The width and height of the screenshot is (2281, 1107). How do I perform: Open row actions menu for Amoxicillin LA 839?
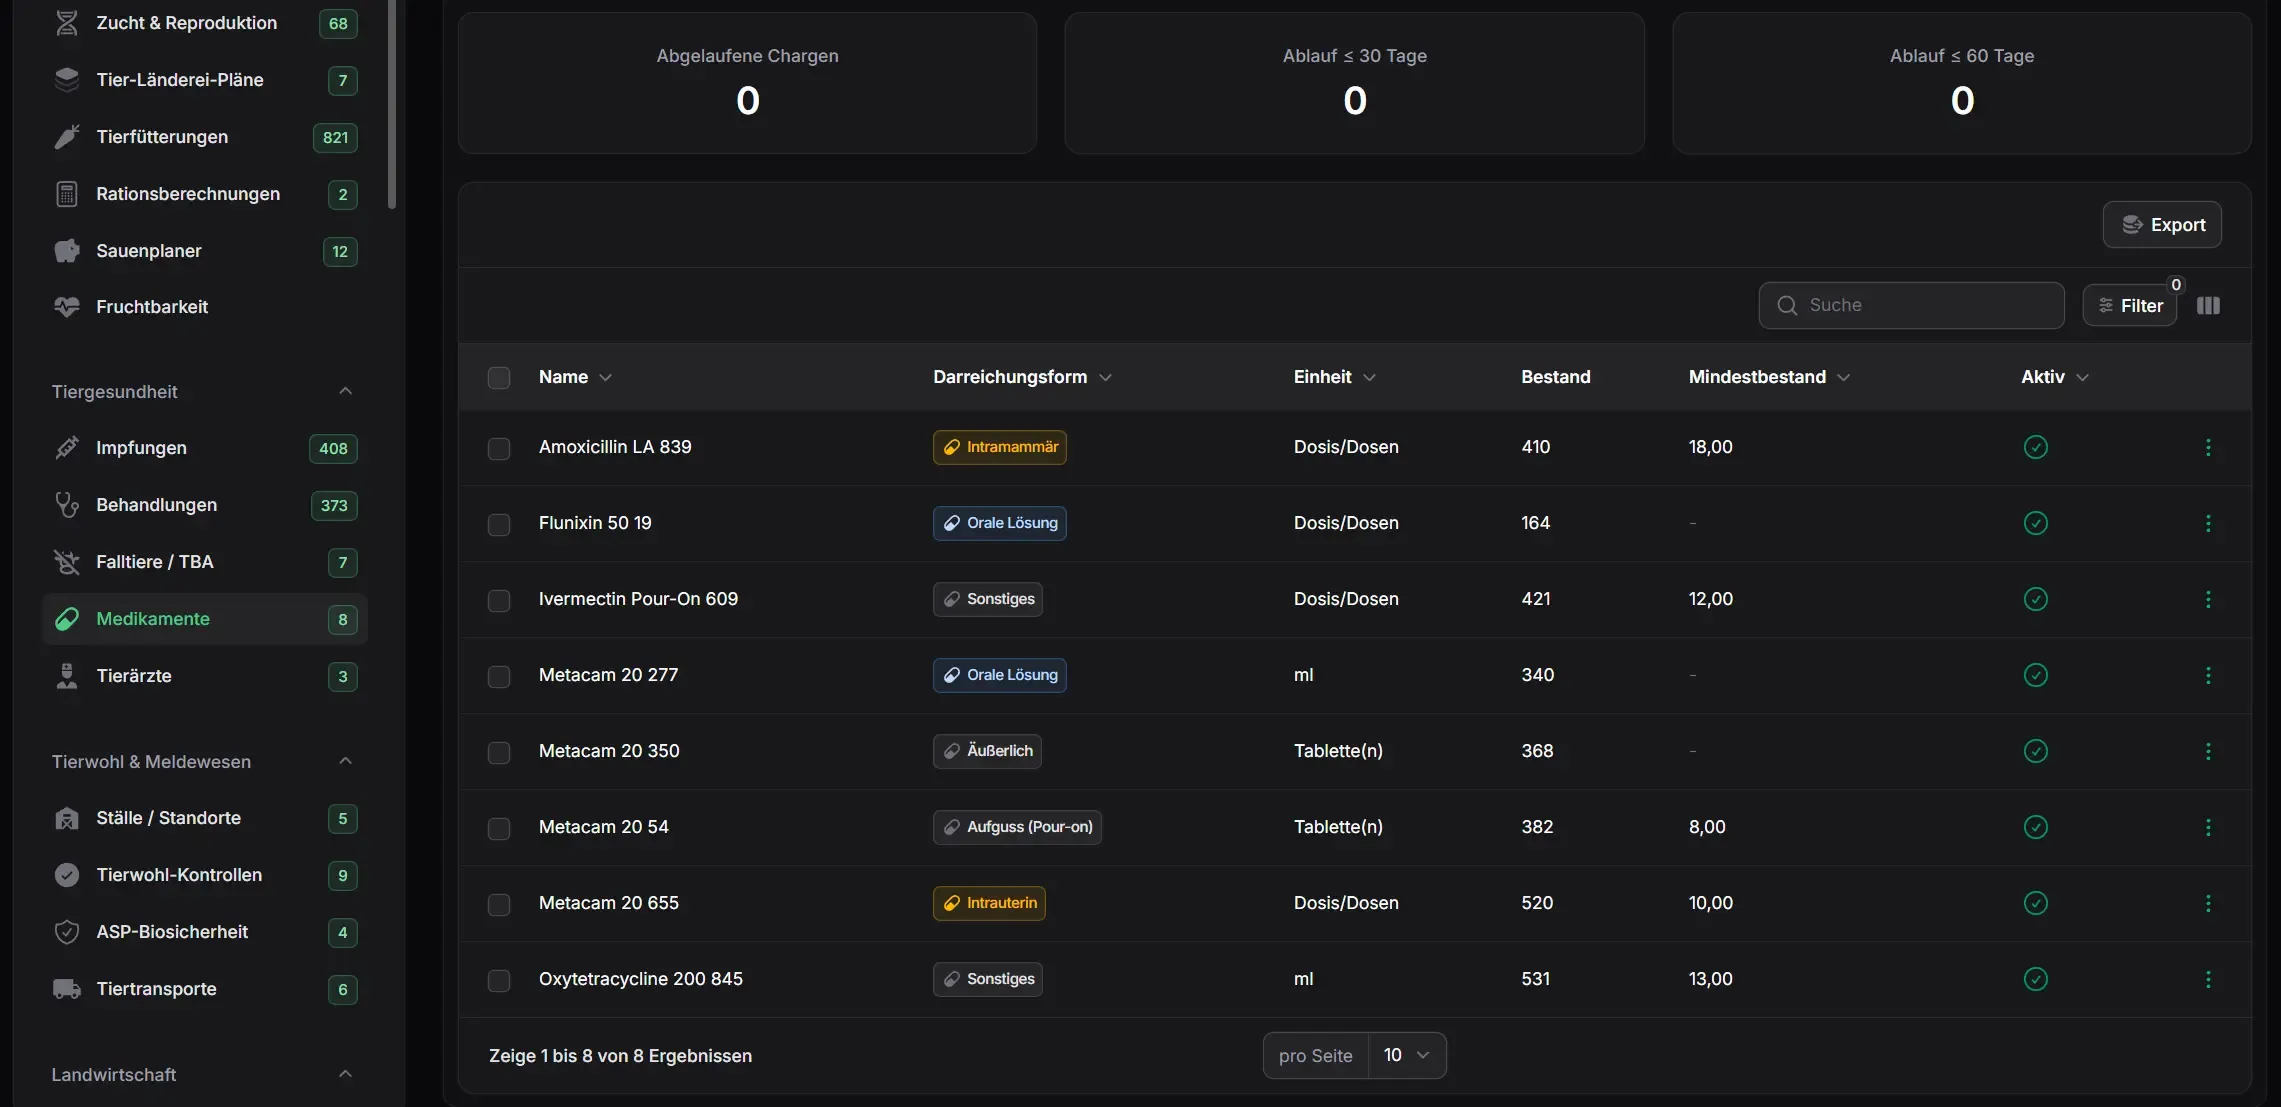[2208, 447]
